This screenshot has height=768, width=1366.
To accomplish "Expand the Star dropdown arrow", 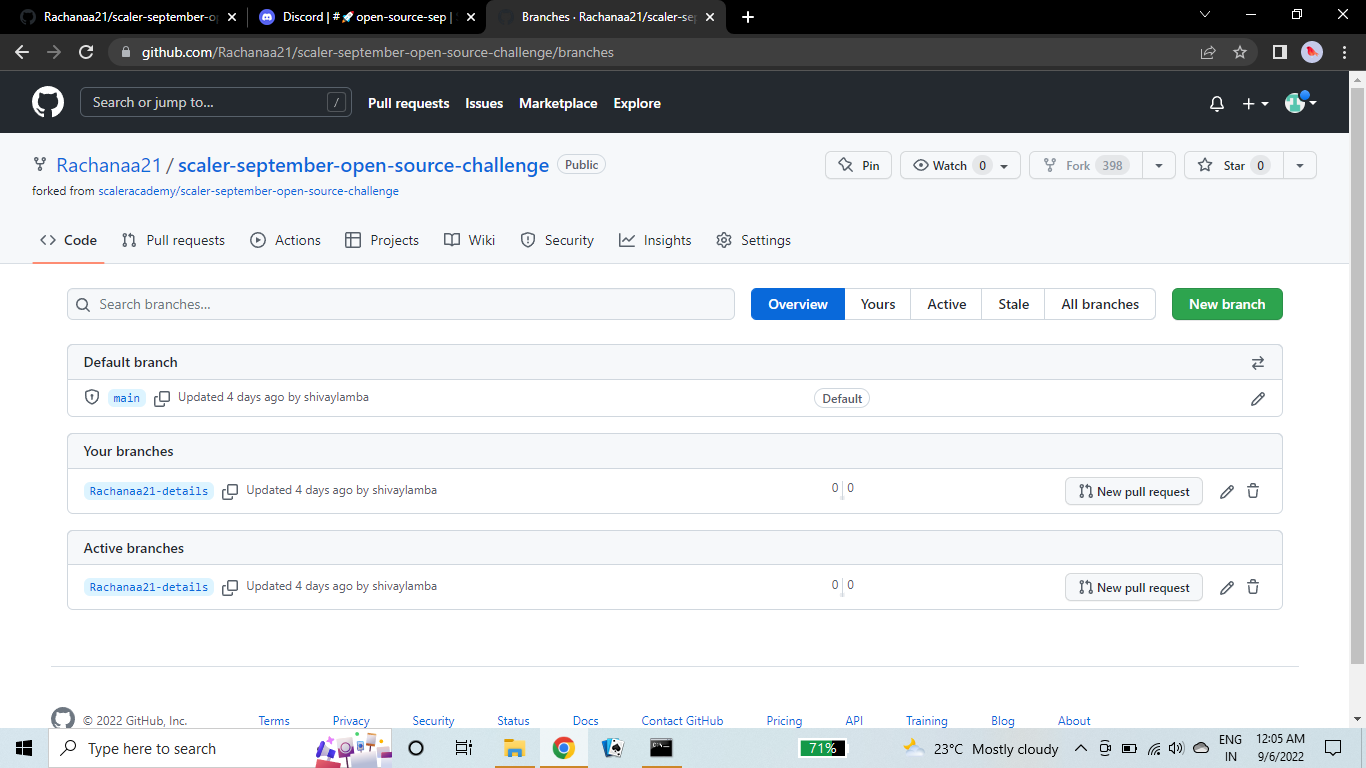I will pos(1299,165).
